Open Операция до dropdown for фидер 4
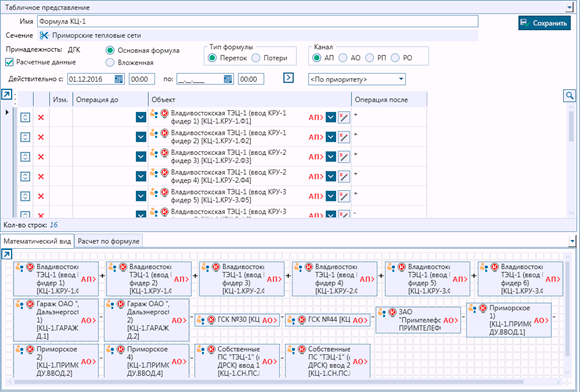This screenshot has height=392, width=580. 141,176
